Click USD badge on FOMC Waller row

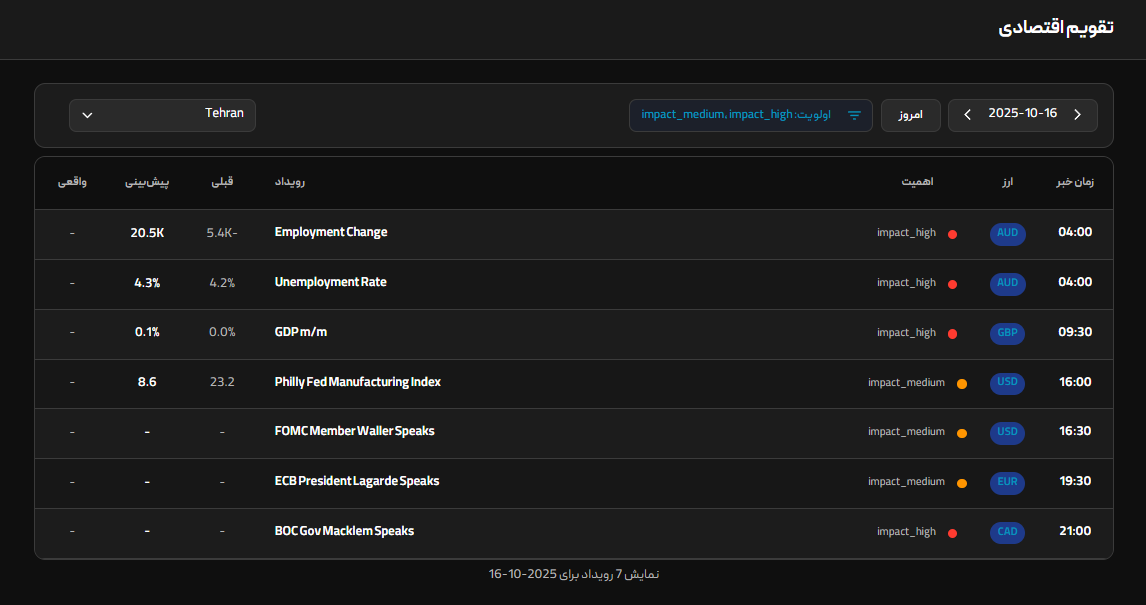[x=1007, y=432]
